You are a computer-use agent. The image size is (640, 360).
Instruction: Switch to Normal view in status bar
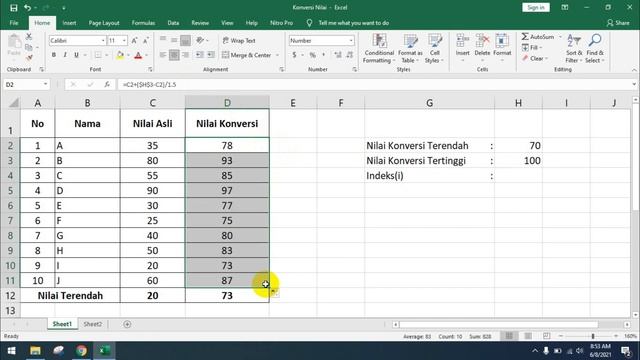click(509, 336)
